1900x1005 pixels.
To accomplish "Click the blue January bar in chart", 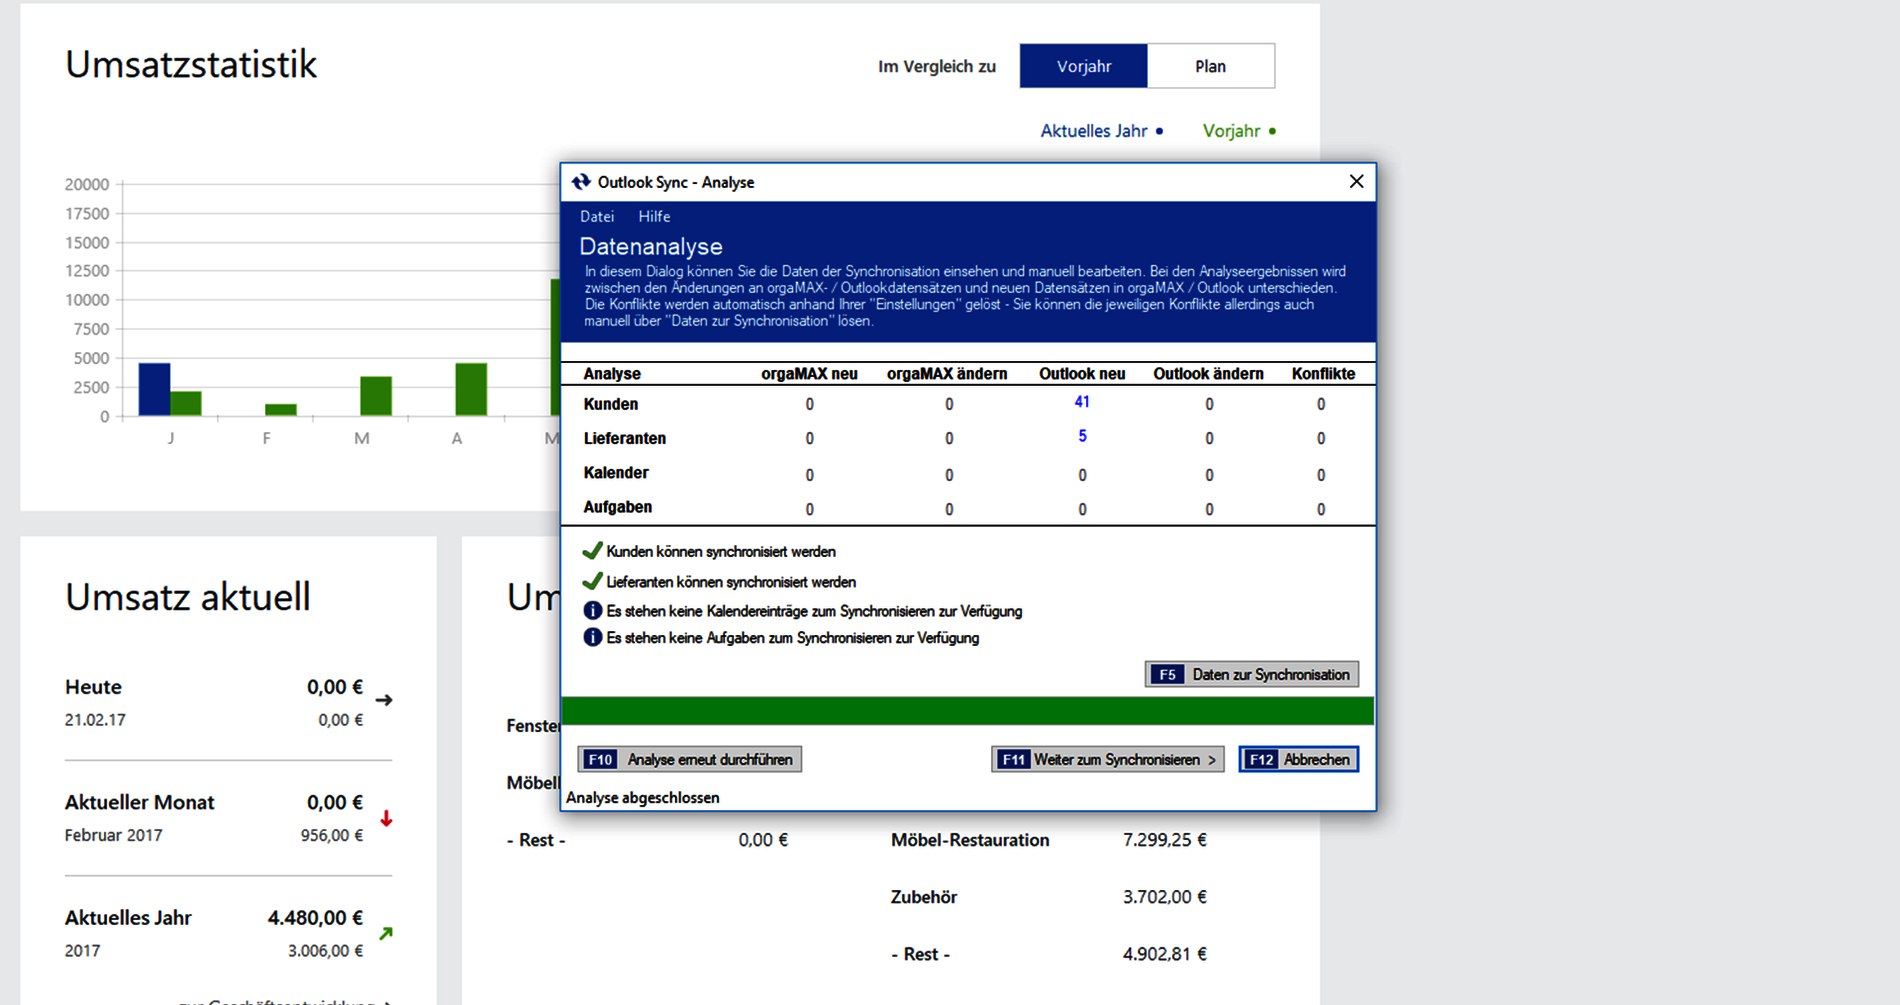I will click(154, 389).
